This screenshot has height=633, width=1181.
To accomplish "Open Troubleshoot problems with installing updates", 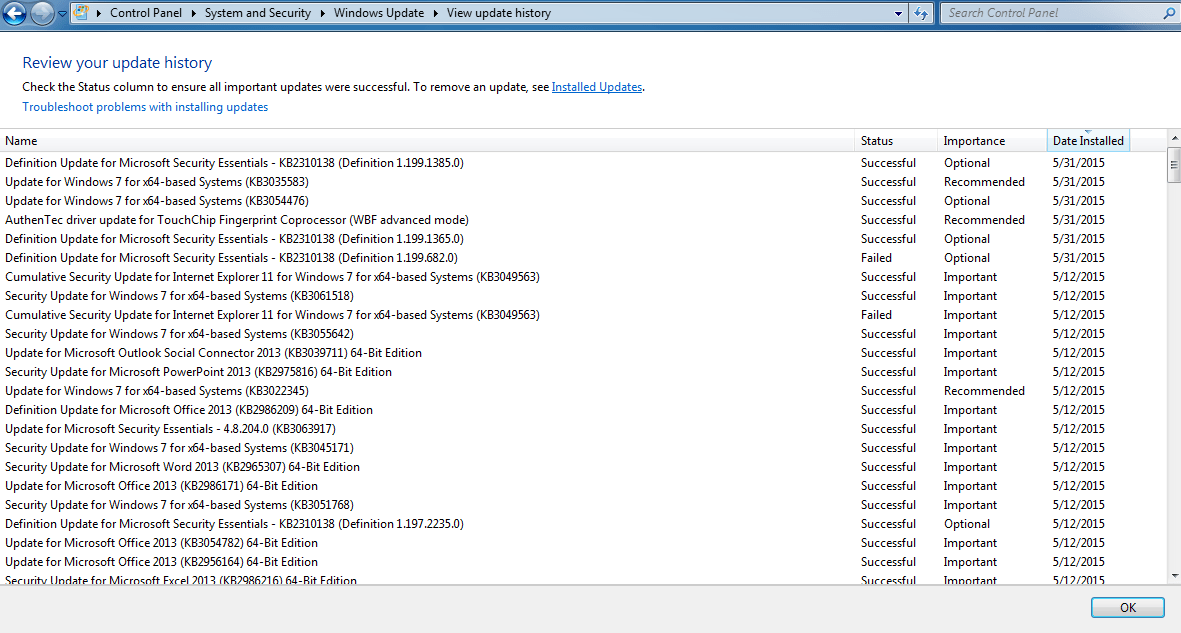I will (145, 107).
